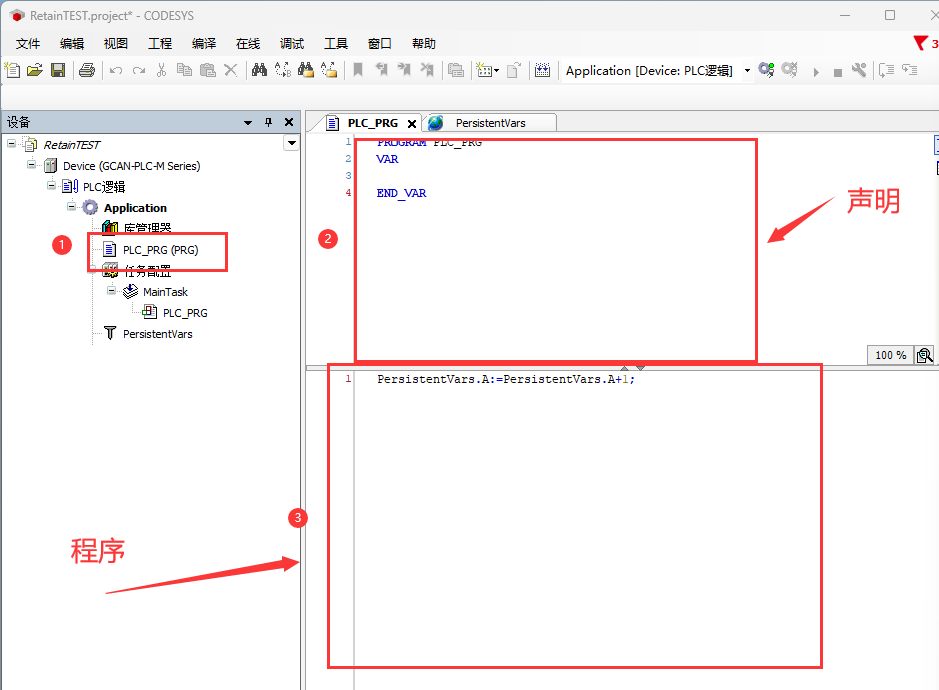Screen dimensions: 939x690
Task: Open the 设备 panel title dropdown arrow
Action: tap(248, 122)
